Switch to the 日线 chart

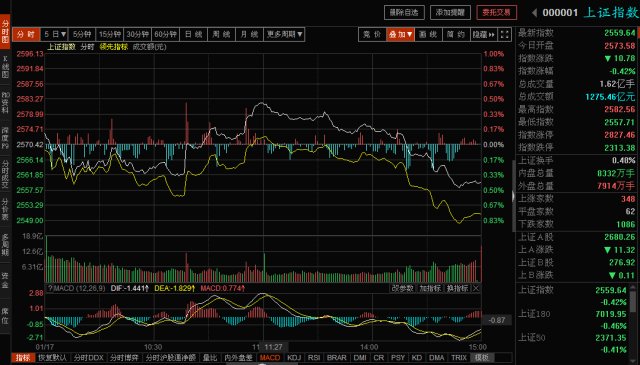(x=193, y=34)
